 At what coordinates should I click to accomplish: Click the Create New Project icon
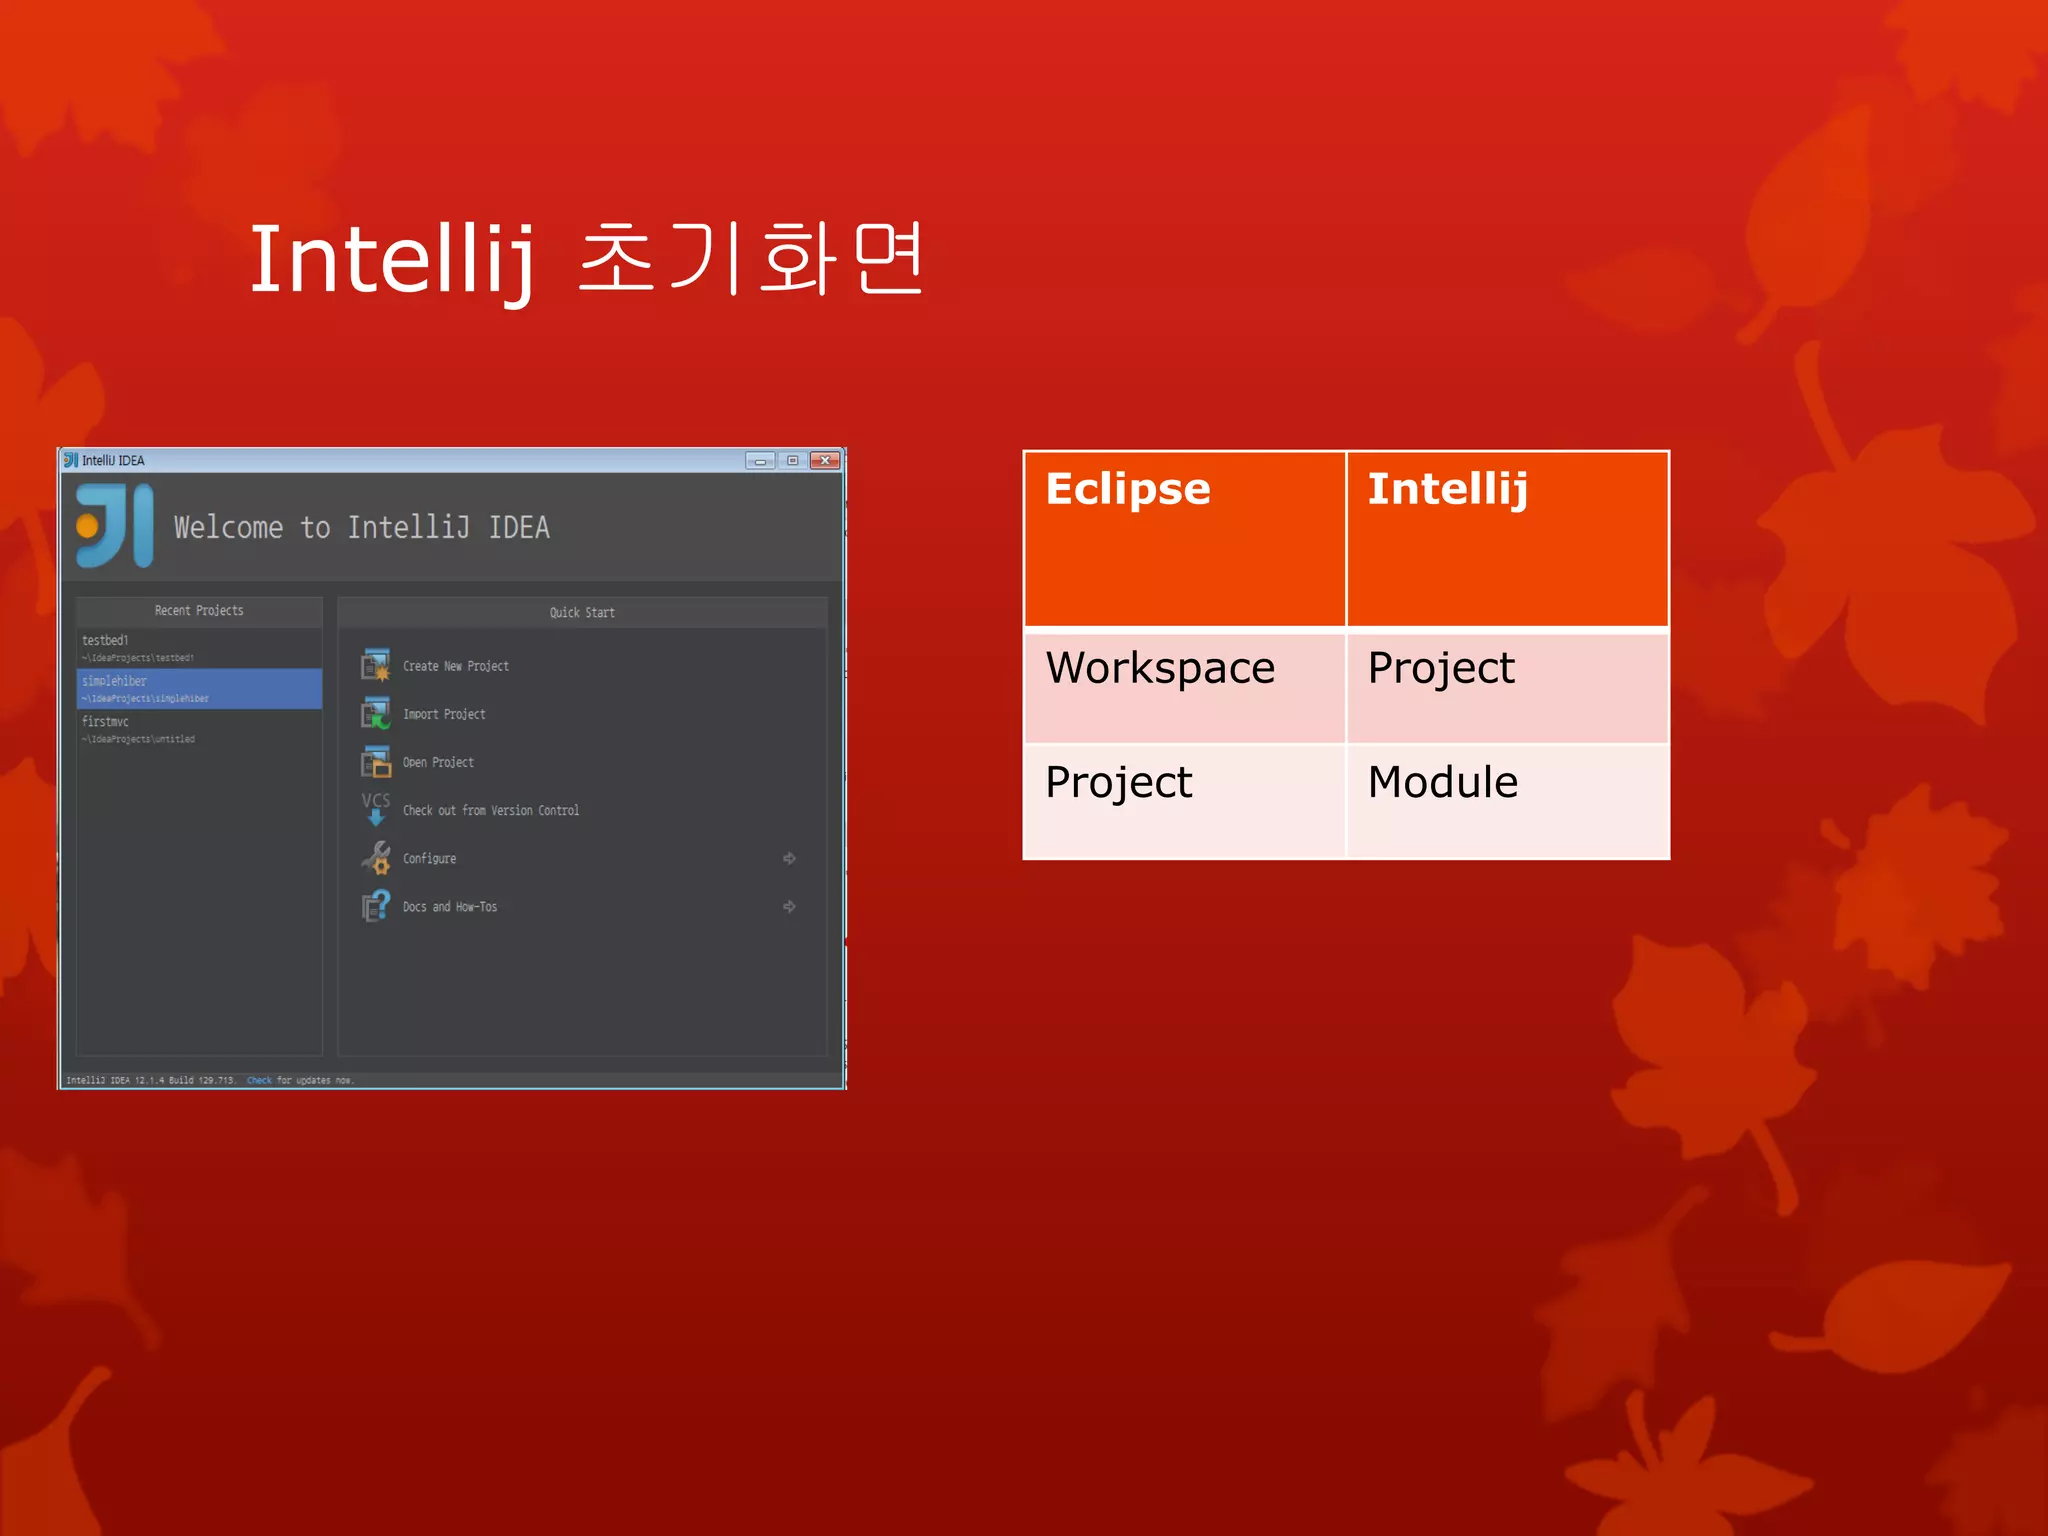tap(376, 665)
